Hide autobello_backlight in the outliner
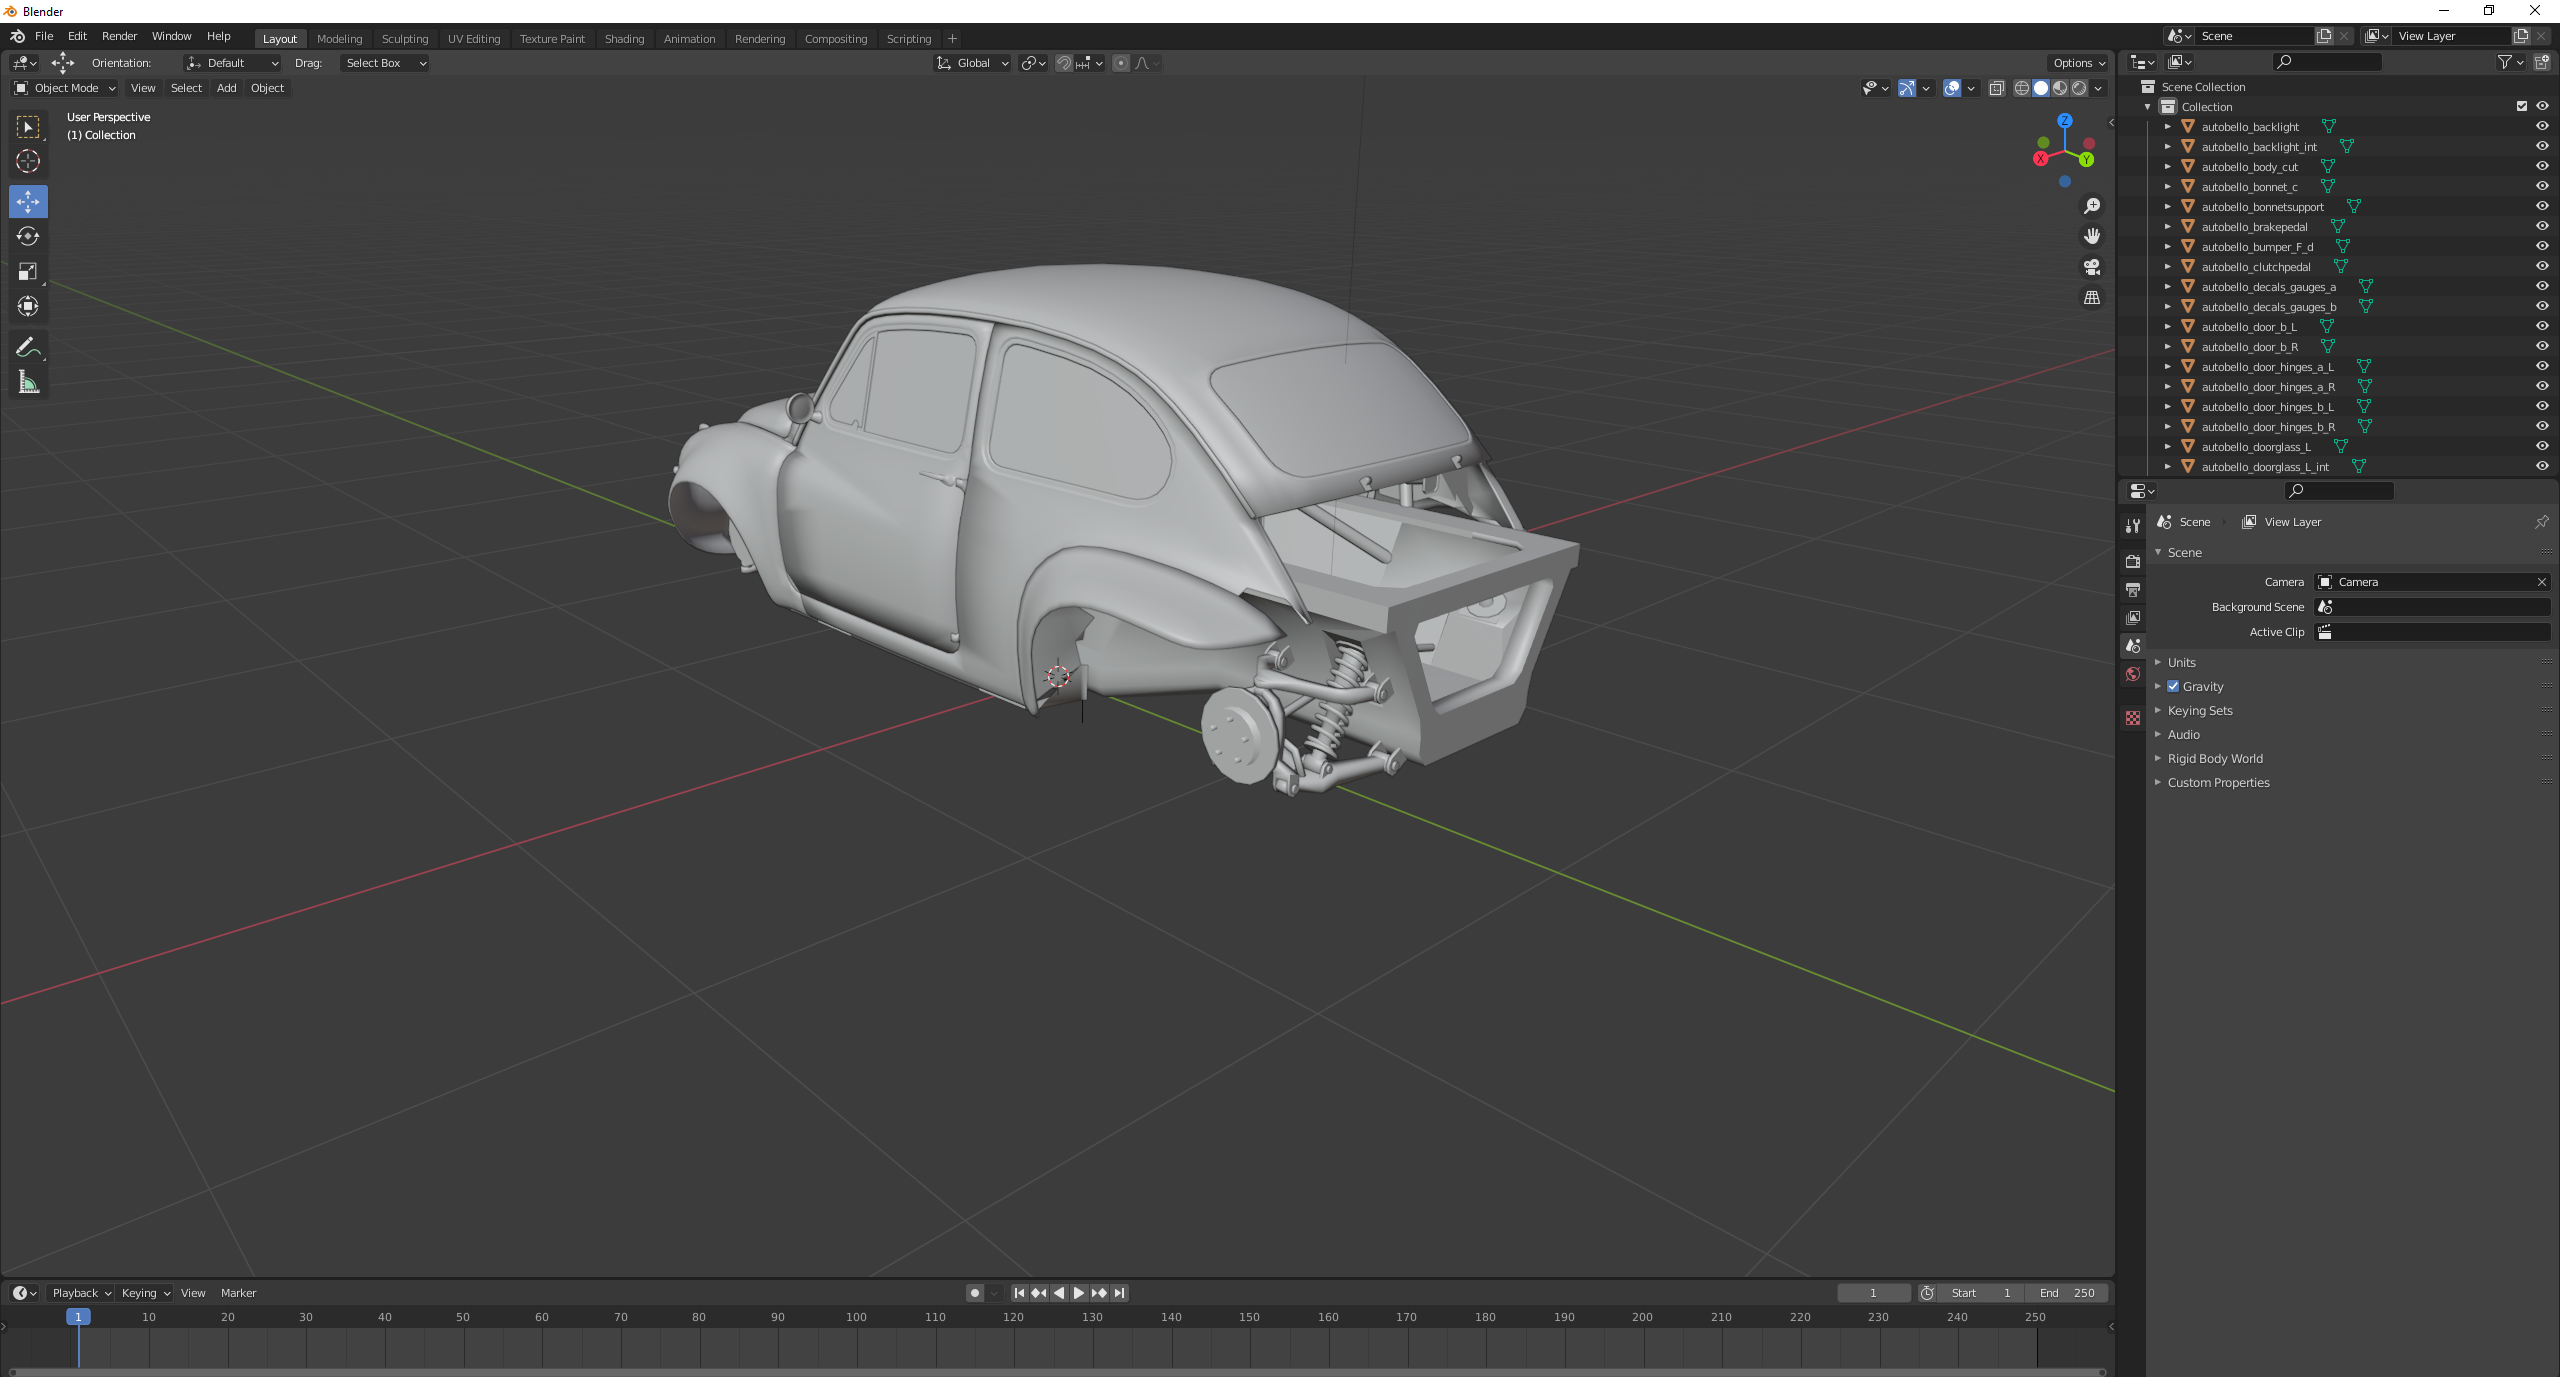The width and height of the screenshot is (2560, 1377). [2541, 126]
